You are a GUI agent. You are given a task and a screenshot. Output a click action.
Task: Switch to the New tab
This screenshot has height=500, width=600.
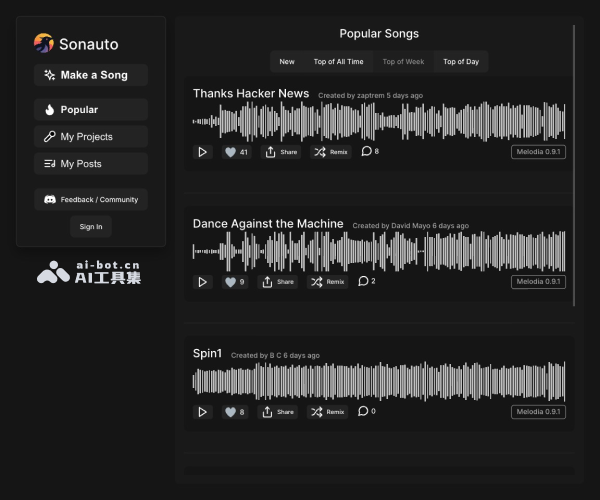coord(287,62)
